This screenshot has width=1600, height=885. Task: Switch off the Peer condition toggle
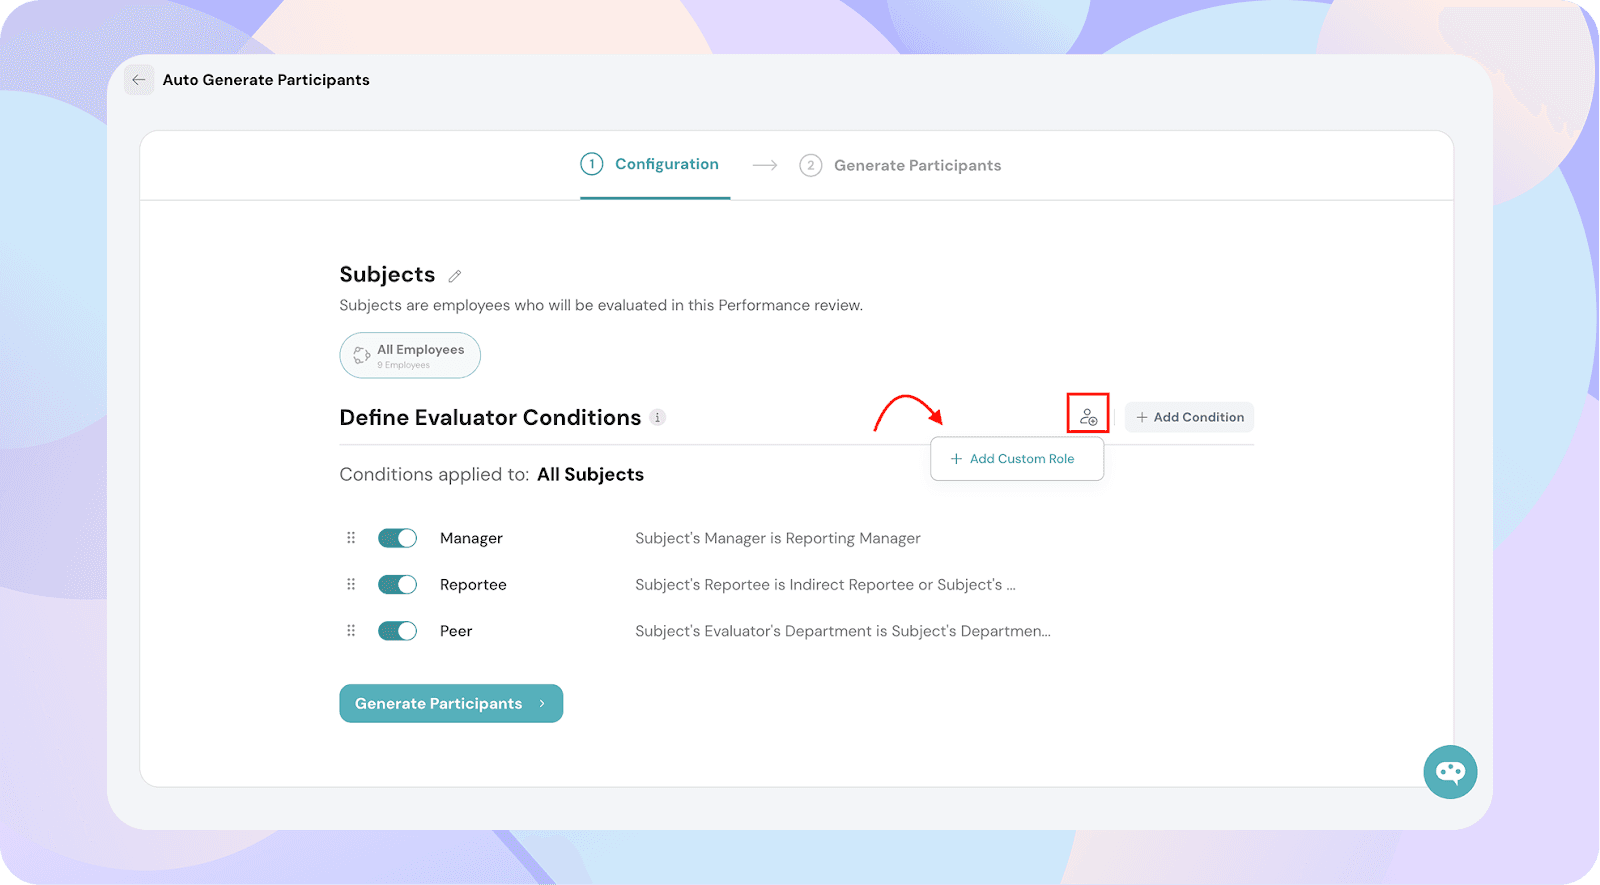click(397, 631)
